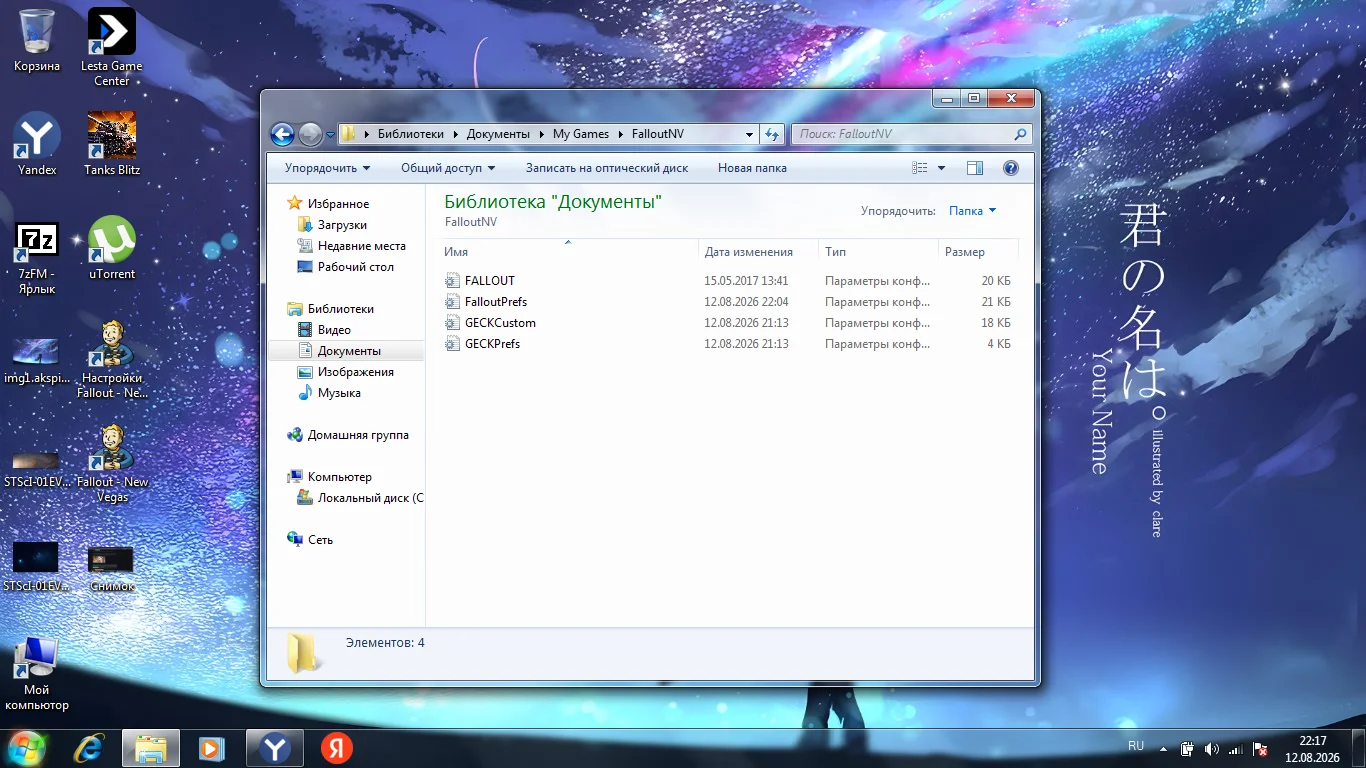Select the Tanks Blitz desktop icon

pyautogui.click(x=112, y=144)
